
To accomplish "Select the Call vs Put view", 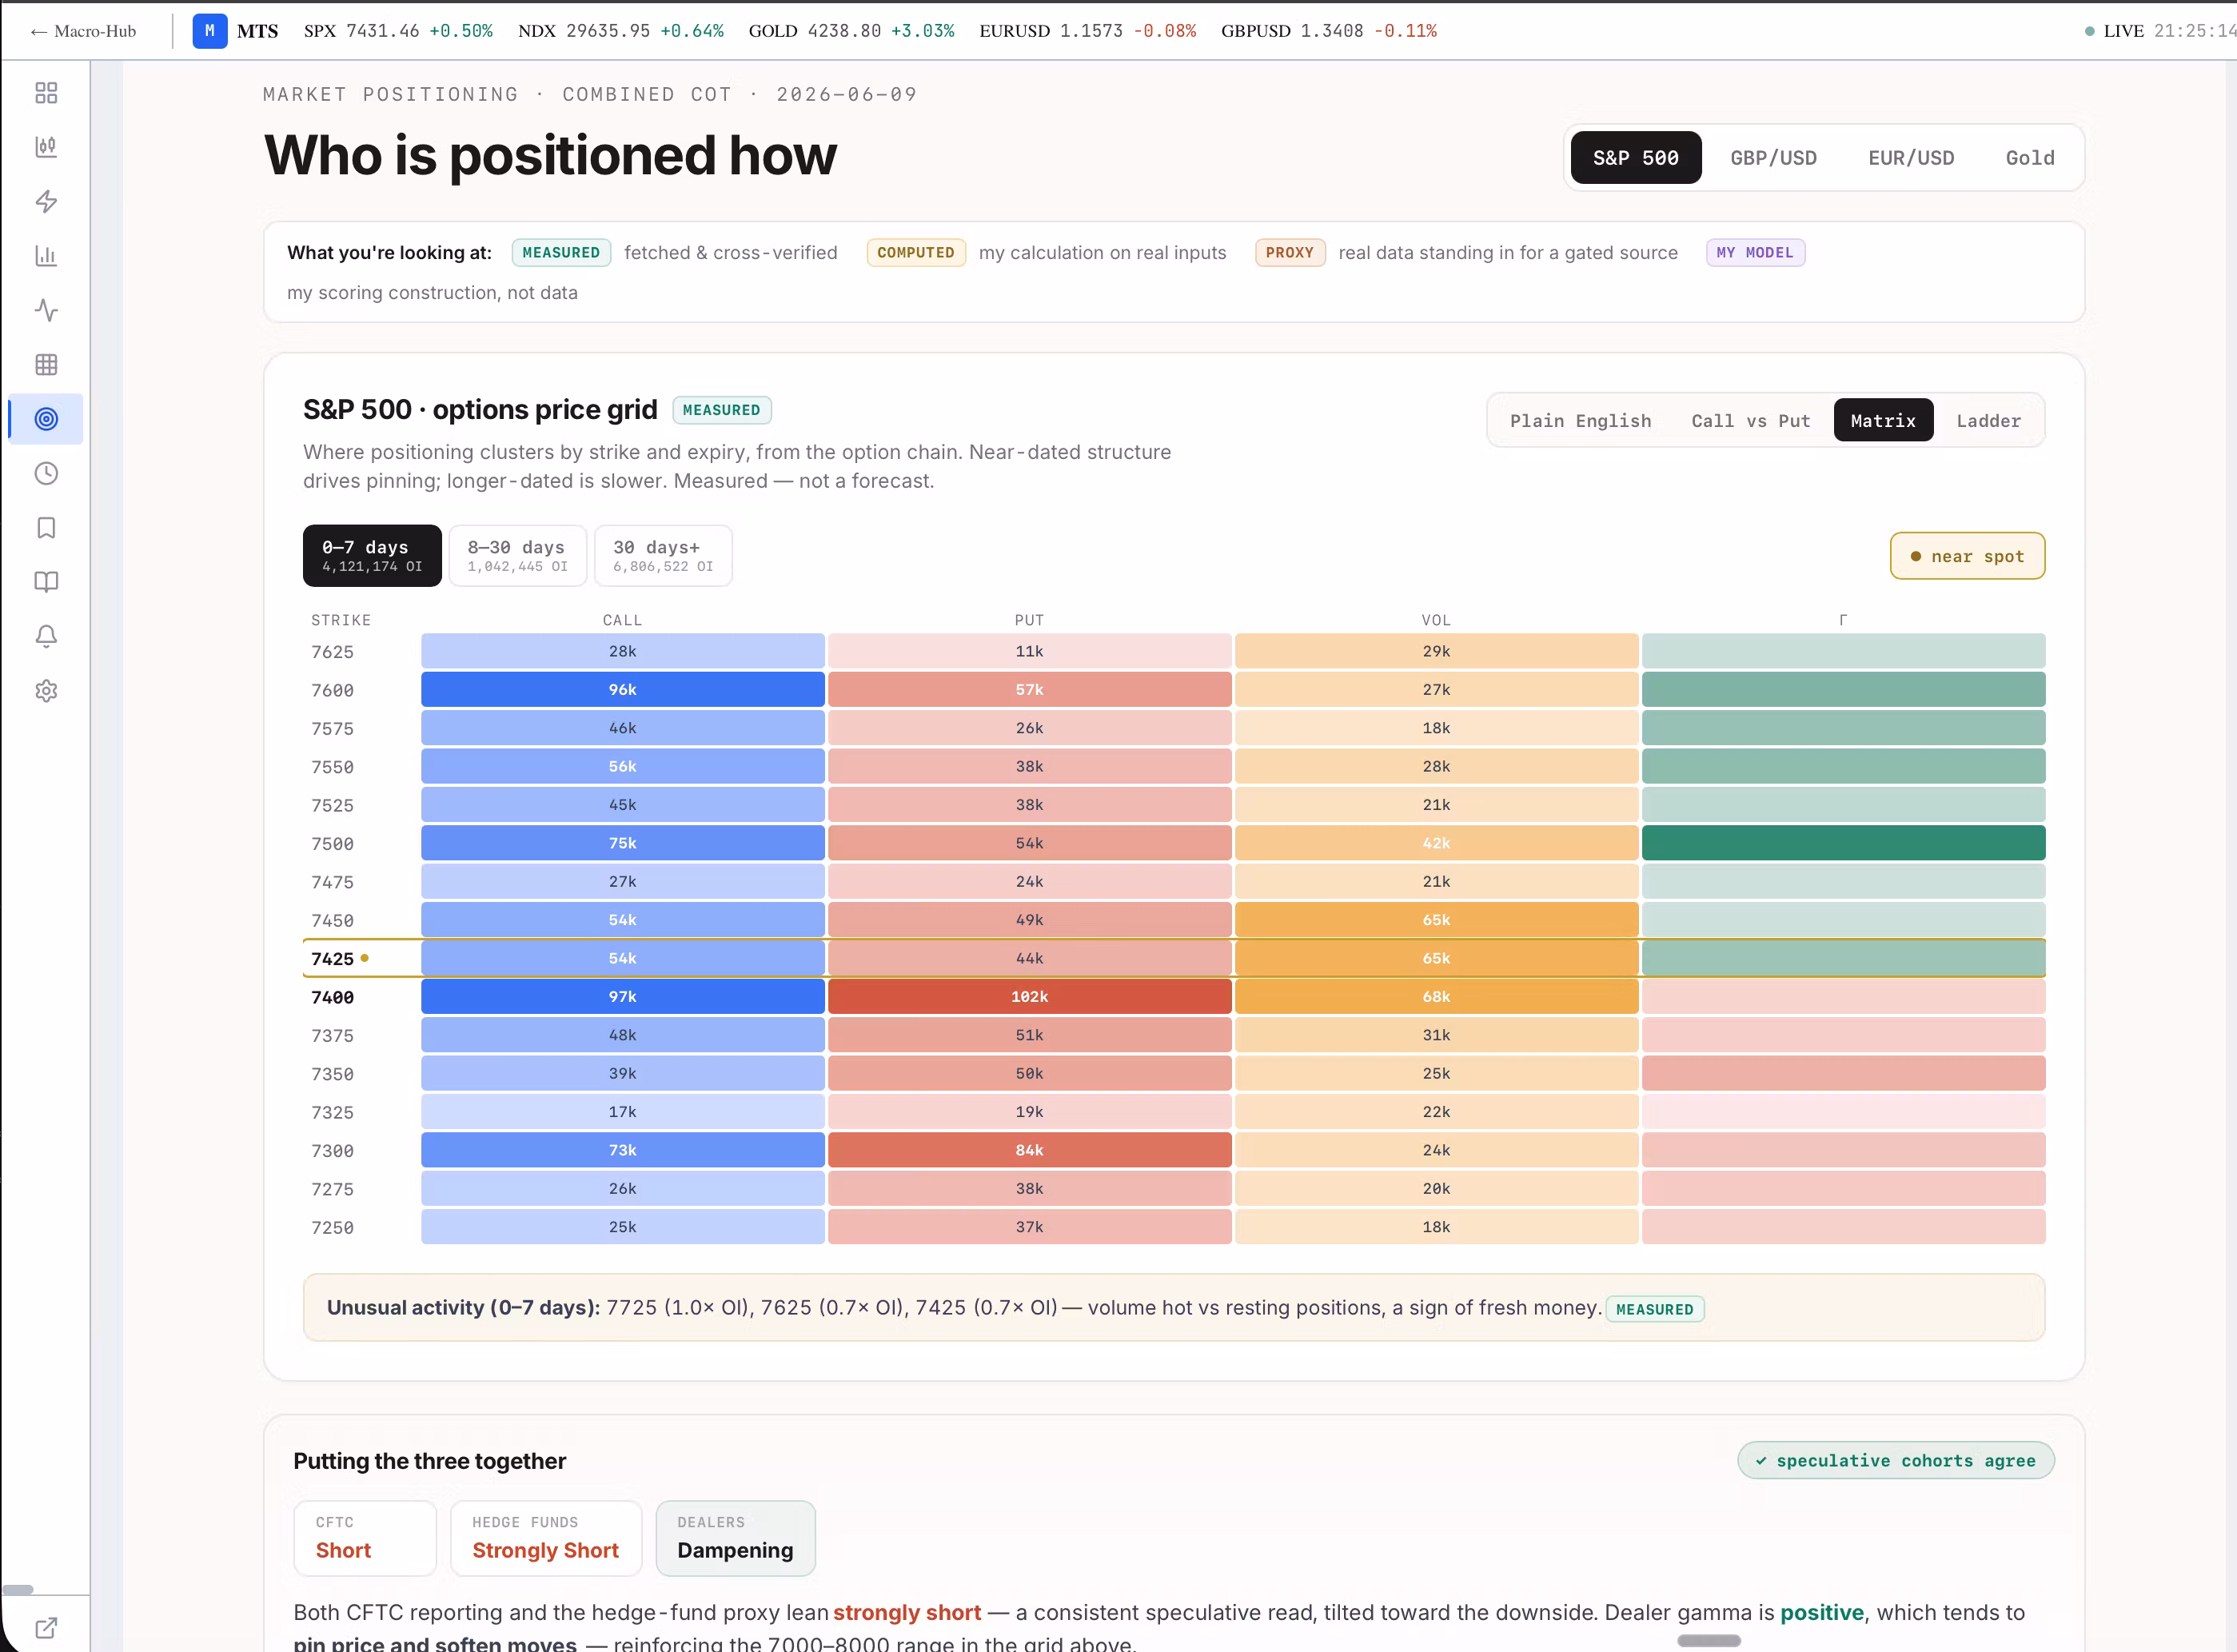I will point(1750,421).
